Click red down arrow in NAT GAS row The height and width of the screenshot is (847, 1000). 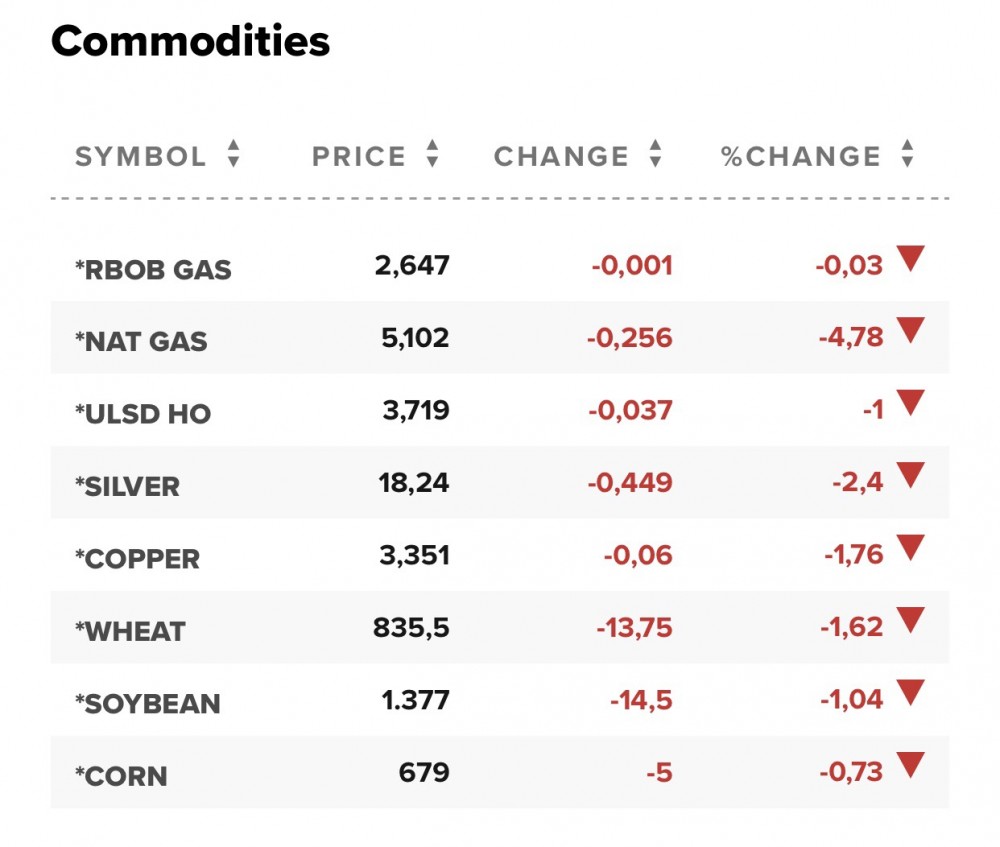pyautogui.click(x=910, y=331)
